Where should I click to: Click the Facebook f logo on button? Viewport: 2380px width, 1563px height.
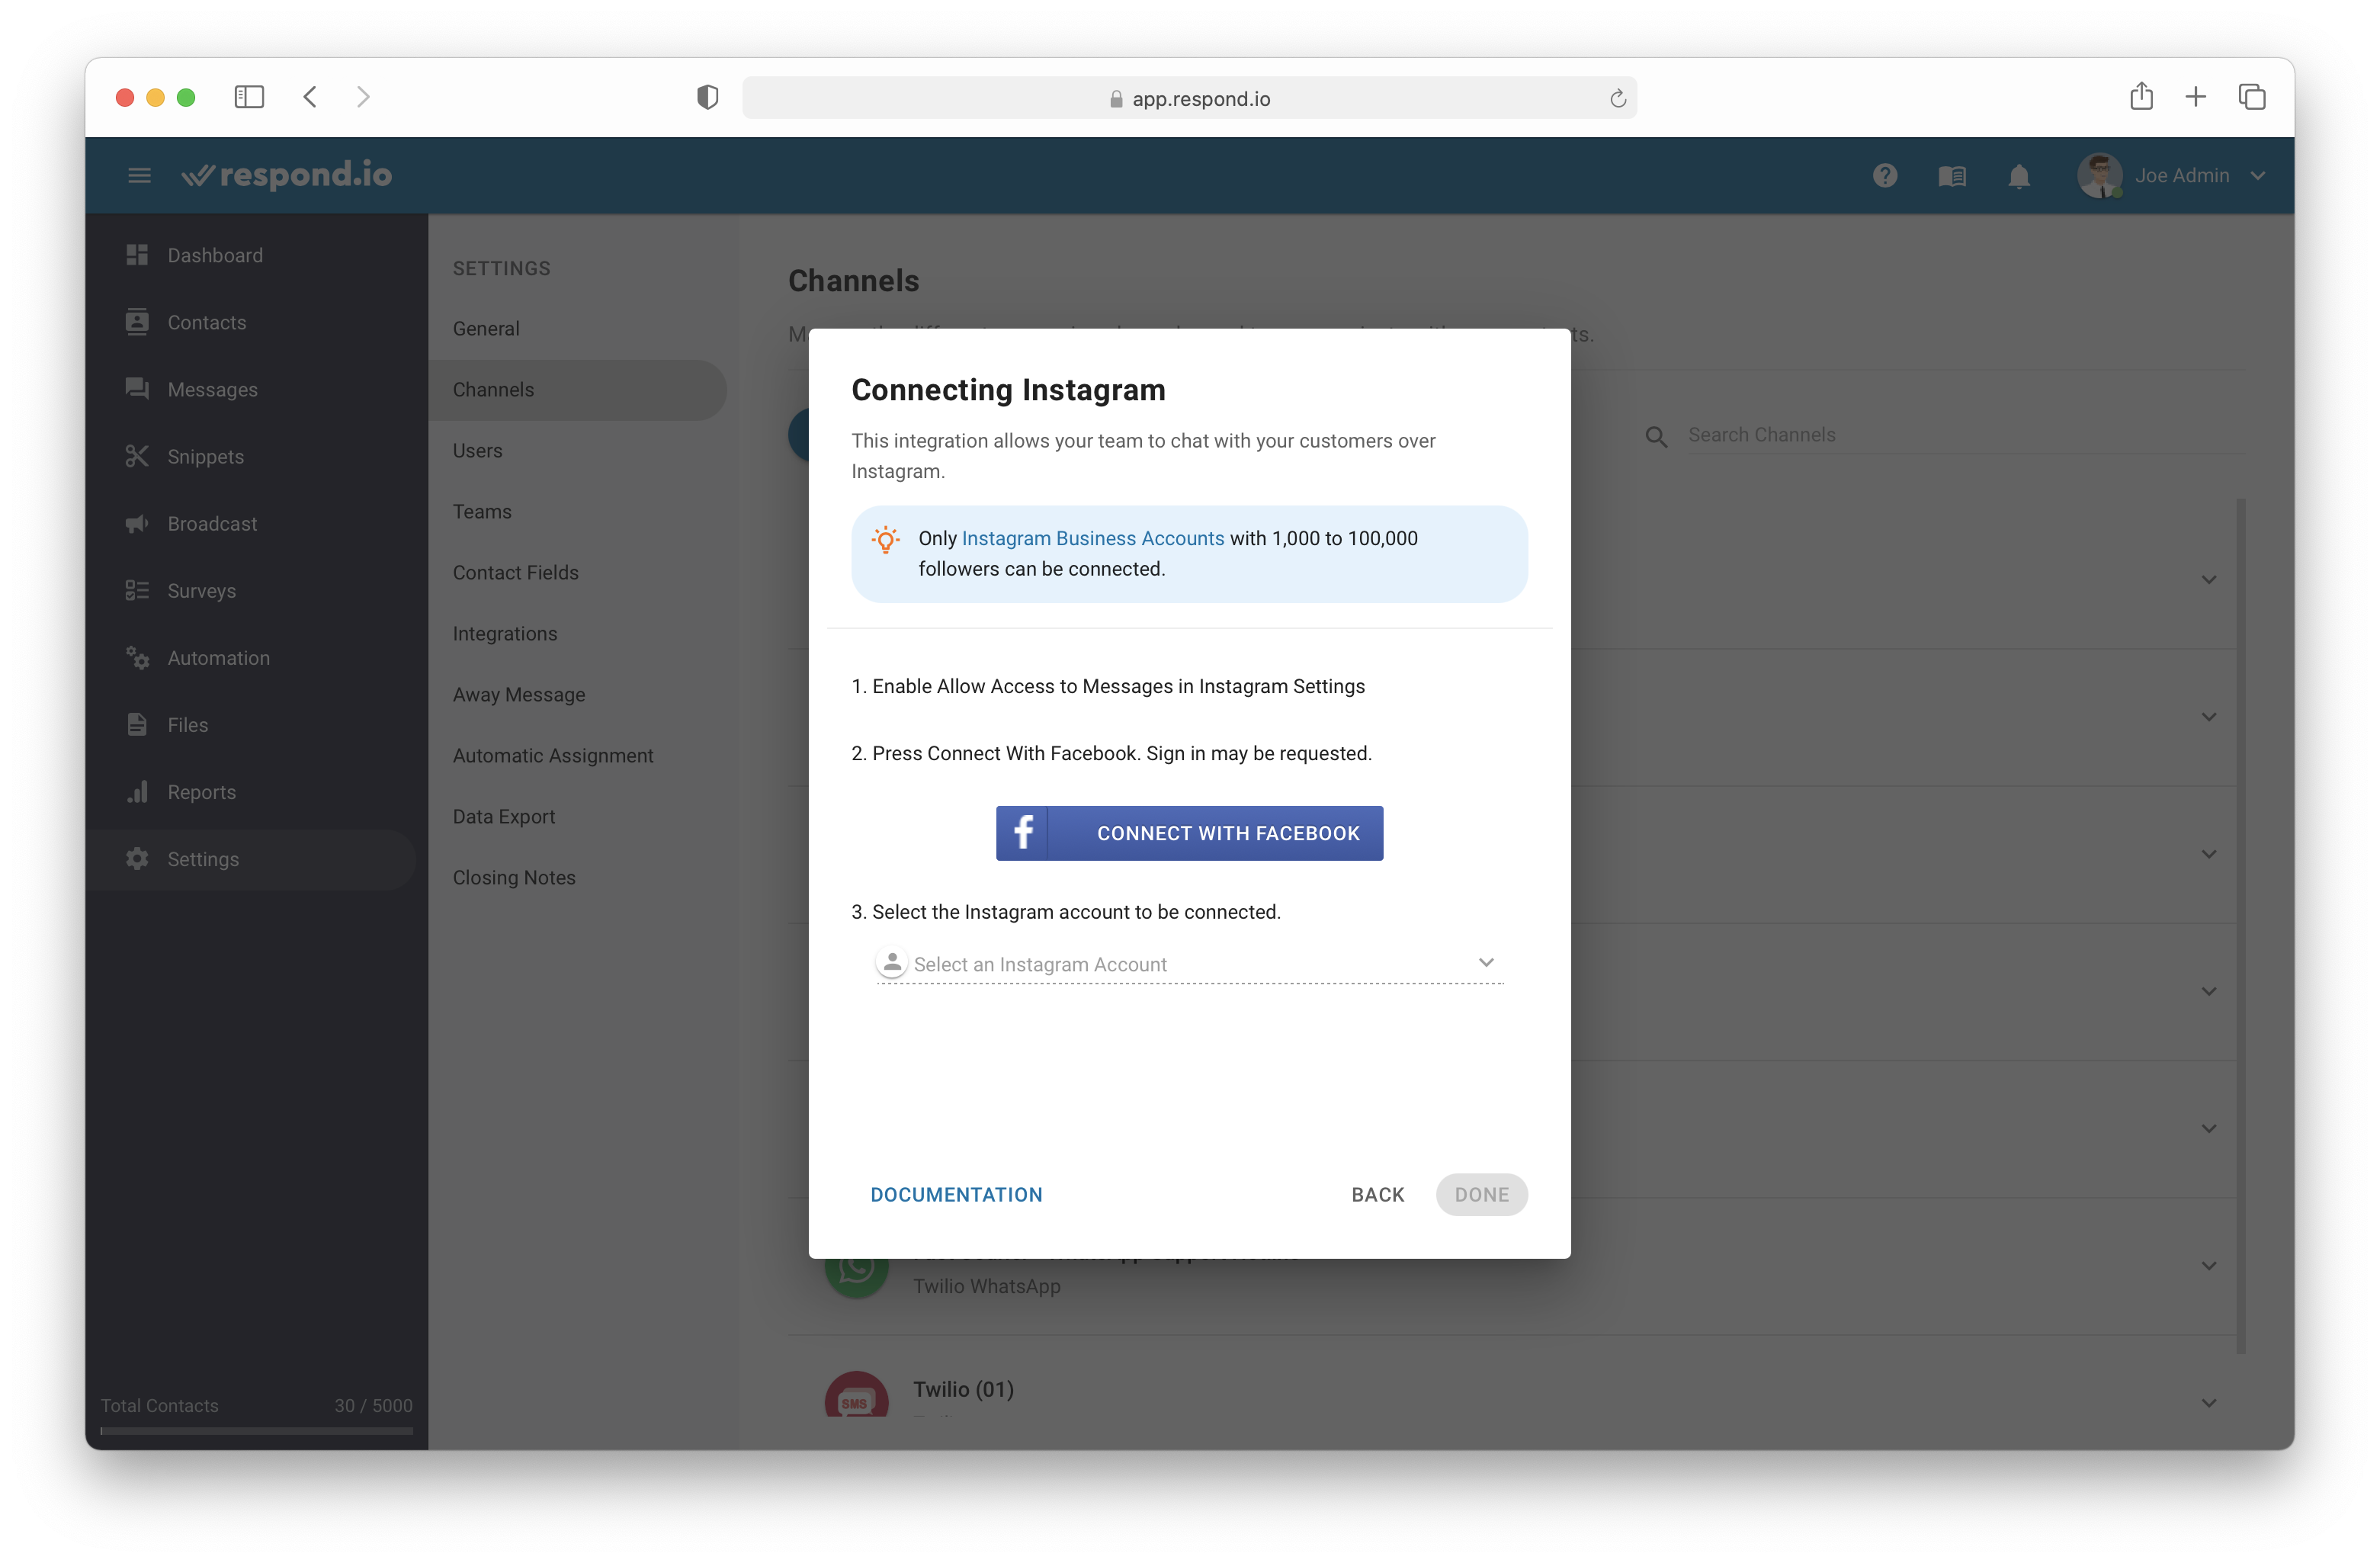click(x=1022, y=833)
